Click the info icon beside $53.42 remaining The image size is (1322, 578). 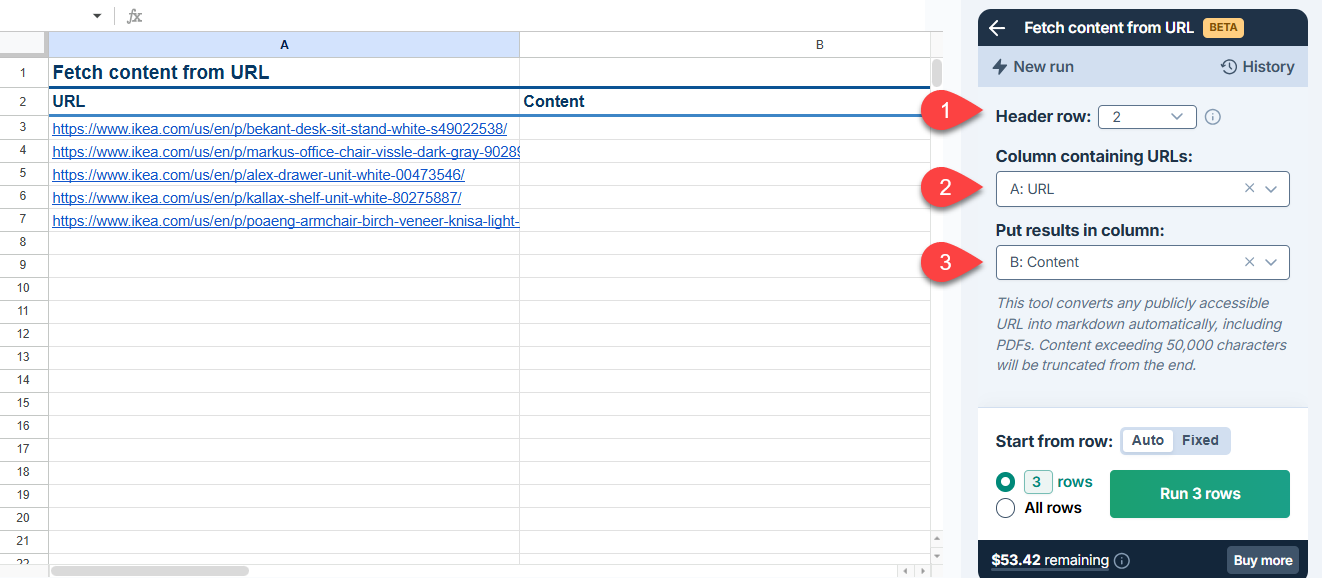[1121, 560]
